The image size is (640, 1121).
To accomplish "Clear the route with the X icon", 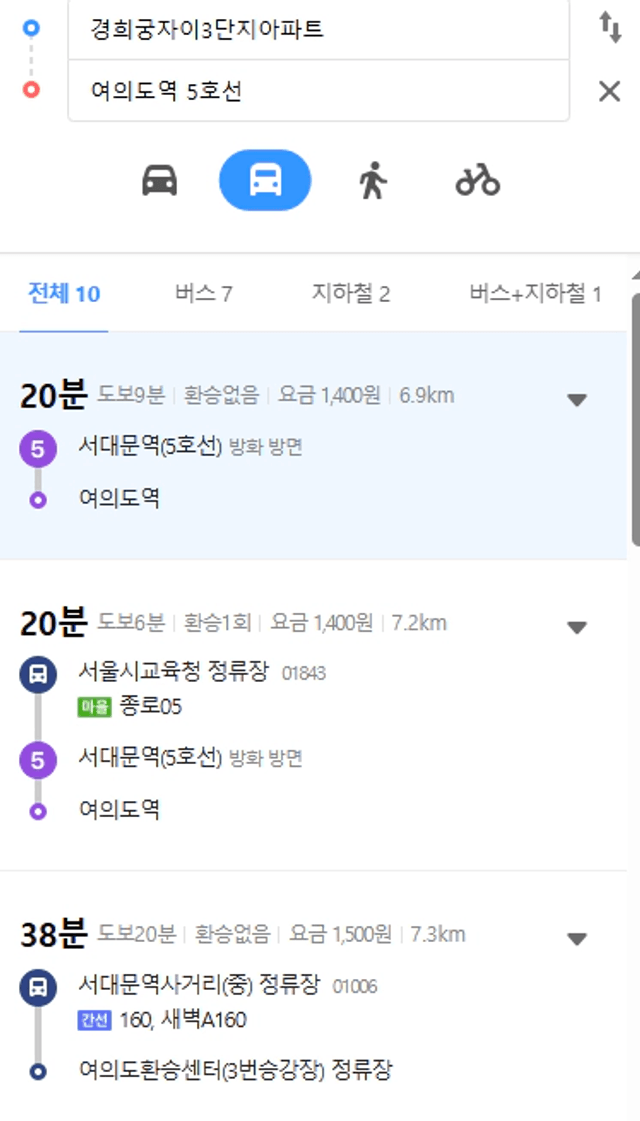I will tap(609, 91).
